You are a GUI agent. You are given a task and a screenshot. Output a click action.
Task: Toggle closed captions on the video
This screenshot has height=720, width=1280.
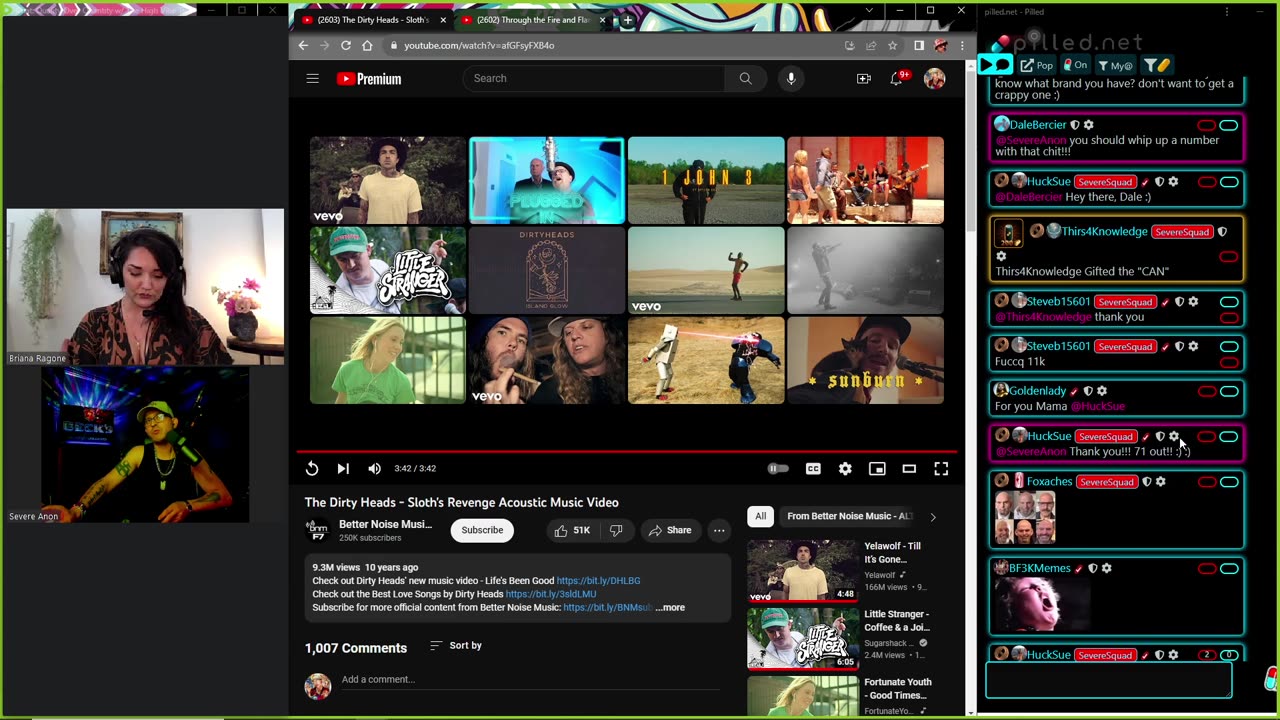(x=813, y=468)
